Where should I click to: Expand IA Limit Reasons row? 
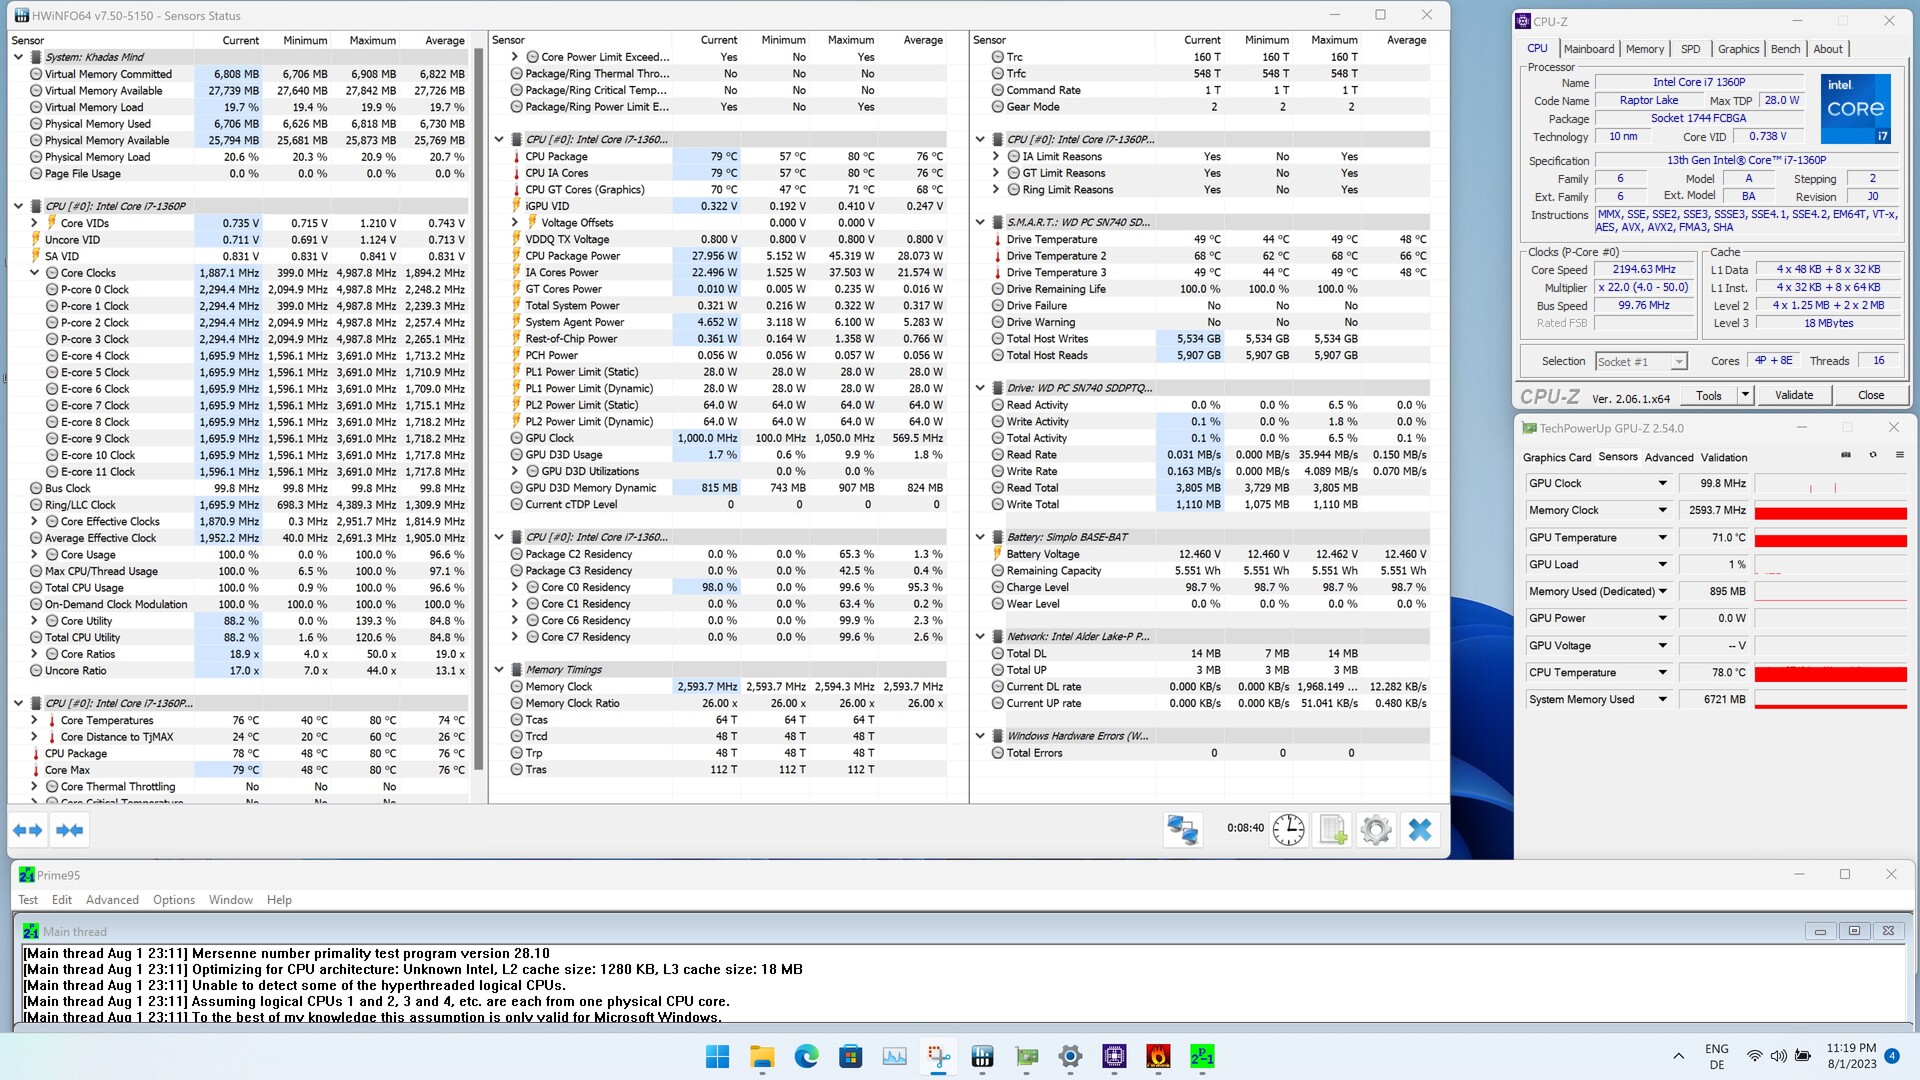(x=996, y=156)
